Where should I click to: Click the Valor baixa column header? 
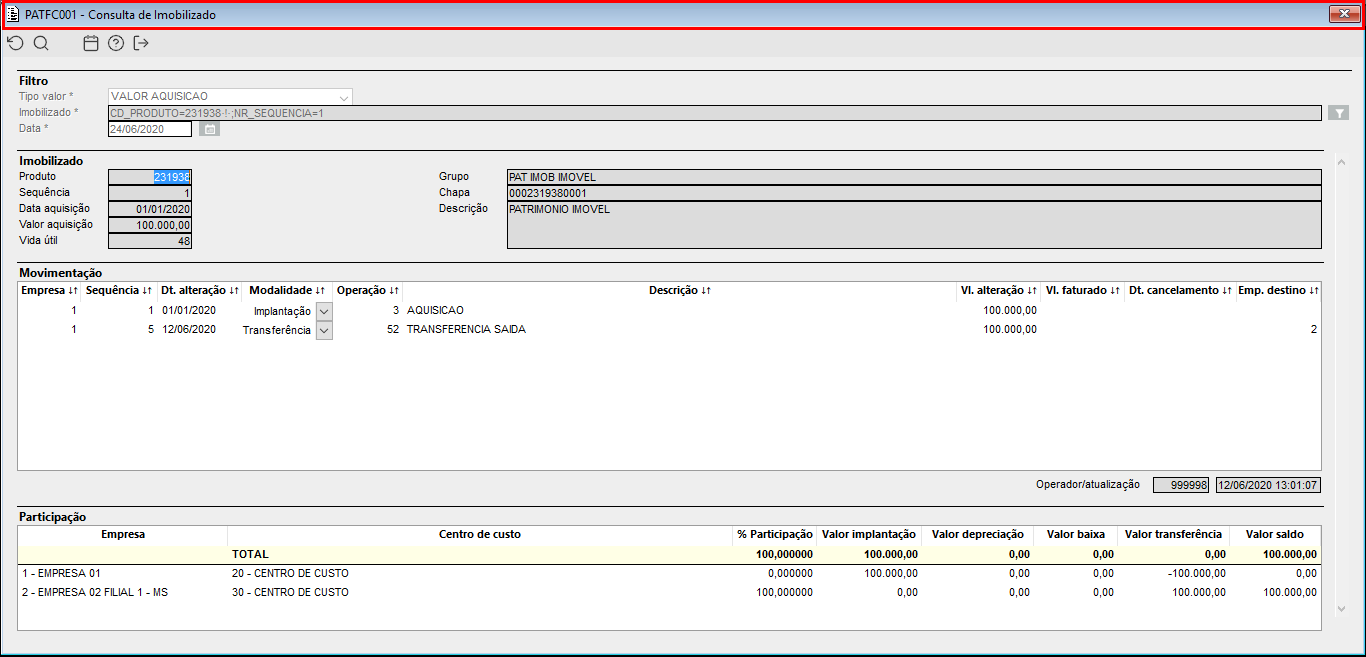click(1075, 535)
